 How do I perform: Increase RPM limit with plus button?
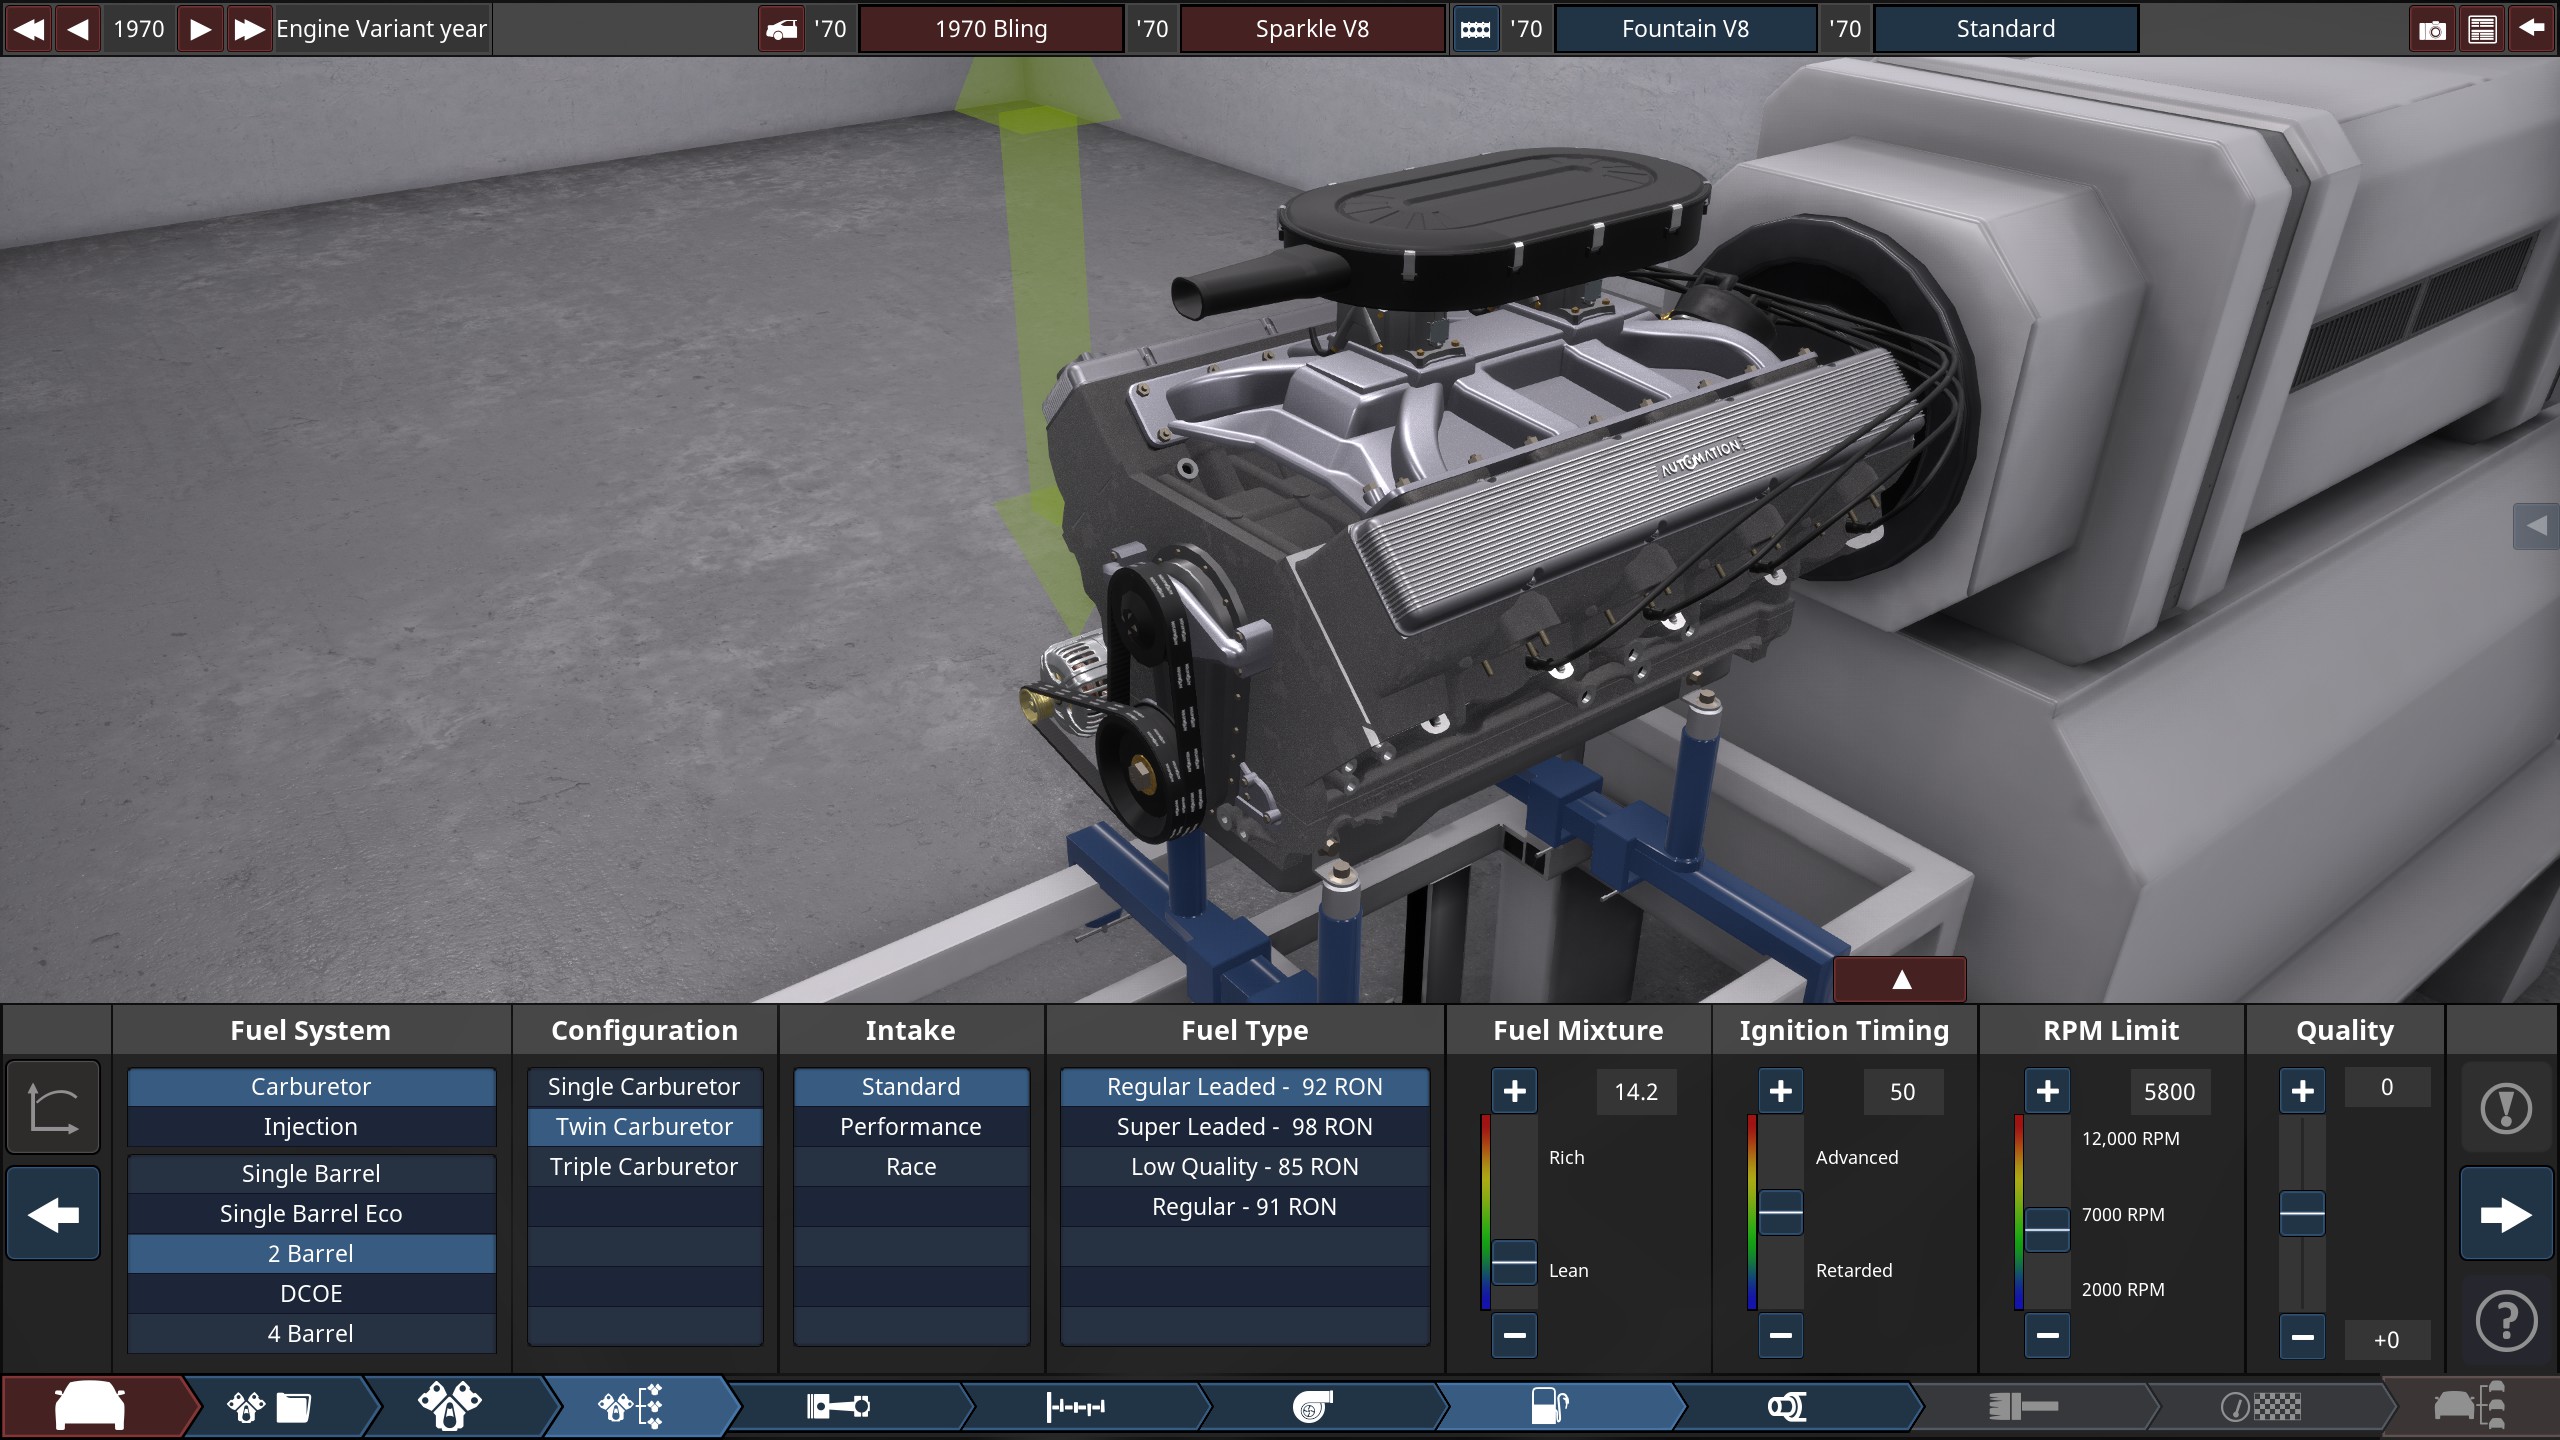pos(2047,1091)
